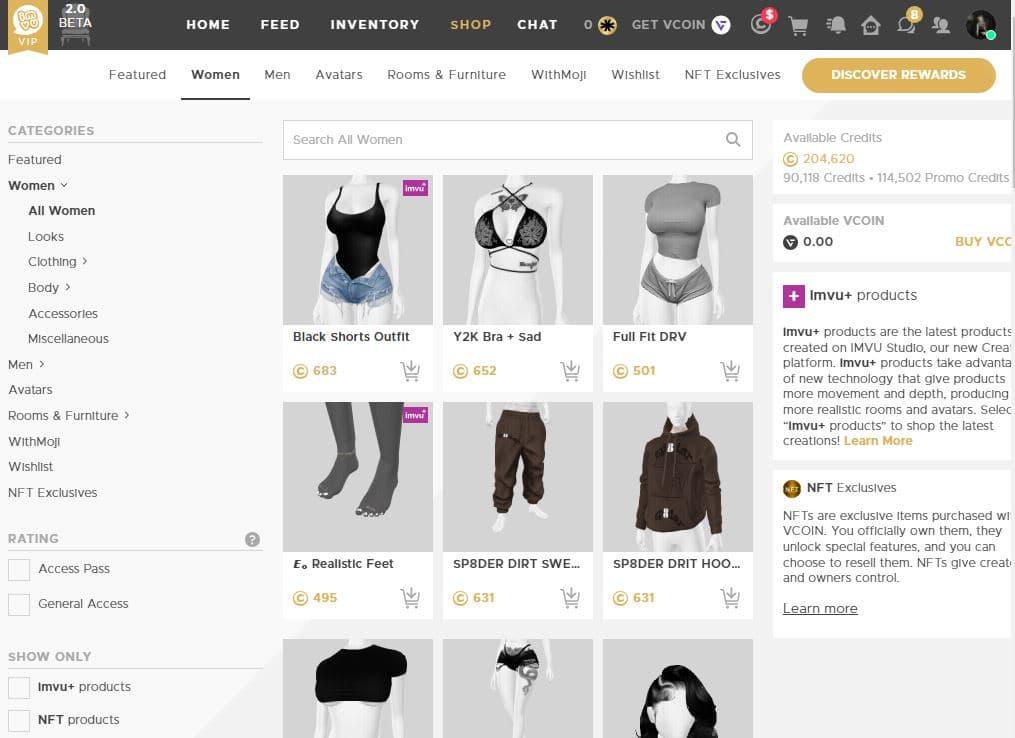Add SP8DER DIRT sweatpants to cart
Image resolution: width=1015 pixels, height=738 pixels.
click(570, 598)
